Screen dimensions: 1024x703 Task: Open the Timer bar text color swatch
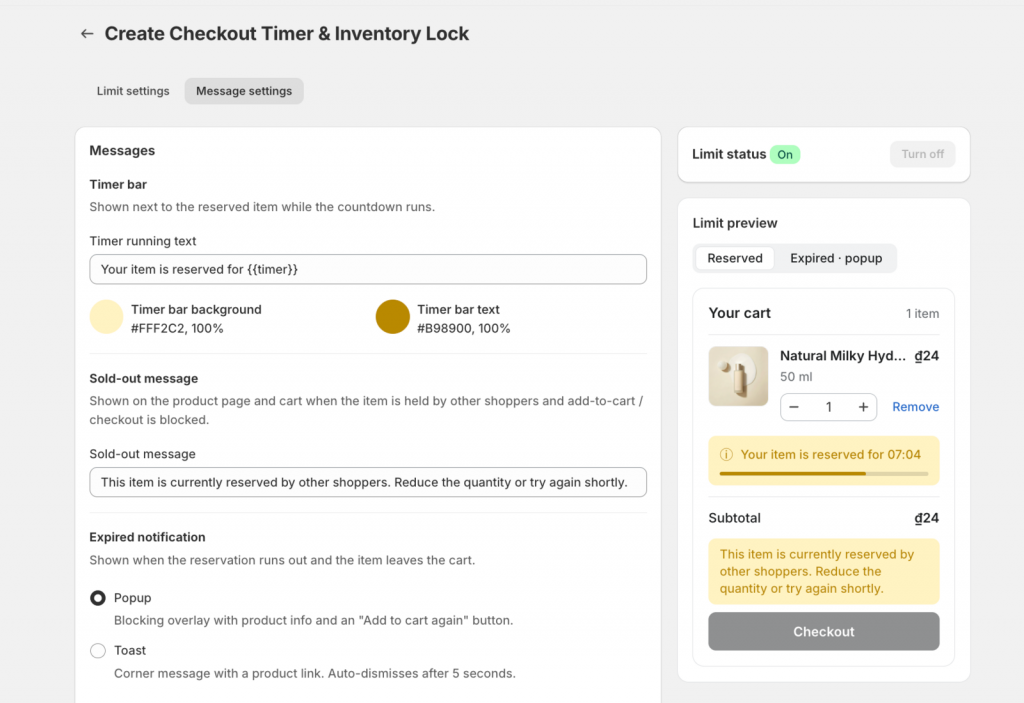pyautogui.click(x=392, y=317)
